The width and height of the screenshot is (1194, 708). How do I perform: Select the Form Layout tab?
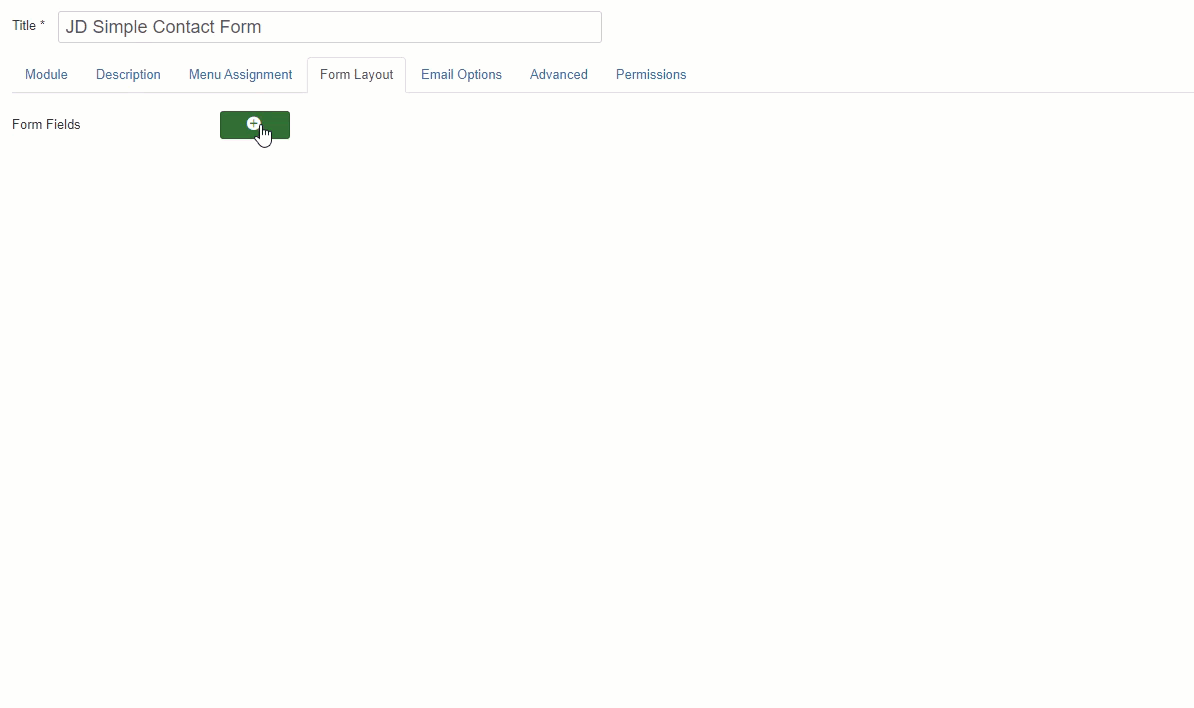356,74
